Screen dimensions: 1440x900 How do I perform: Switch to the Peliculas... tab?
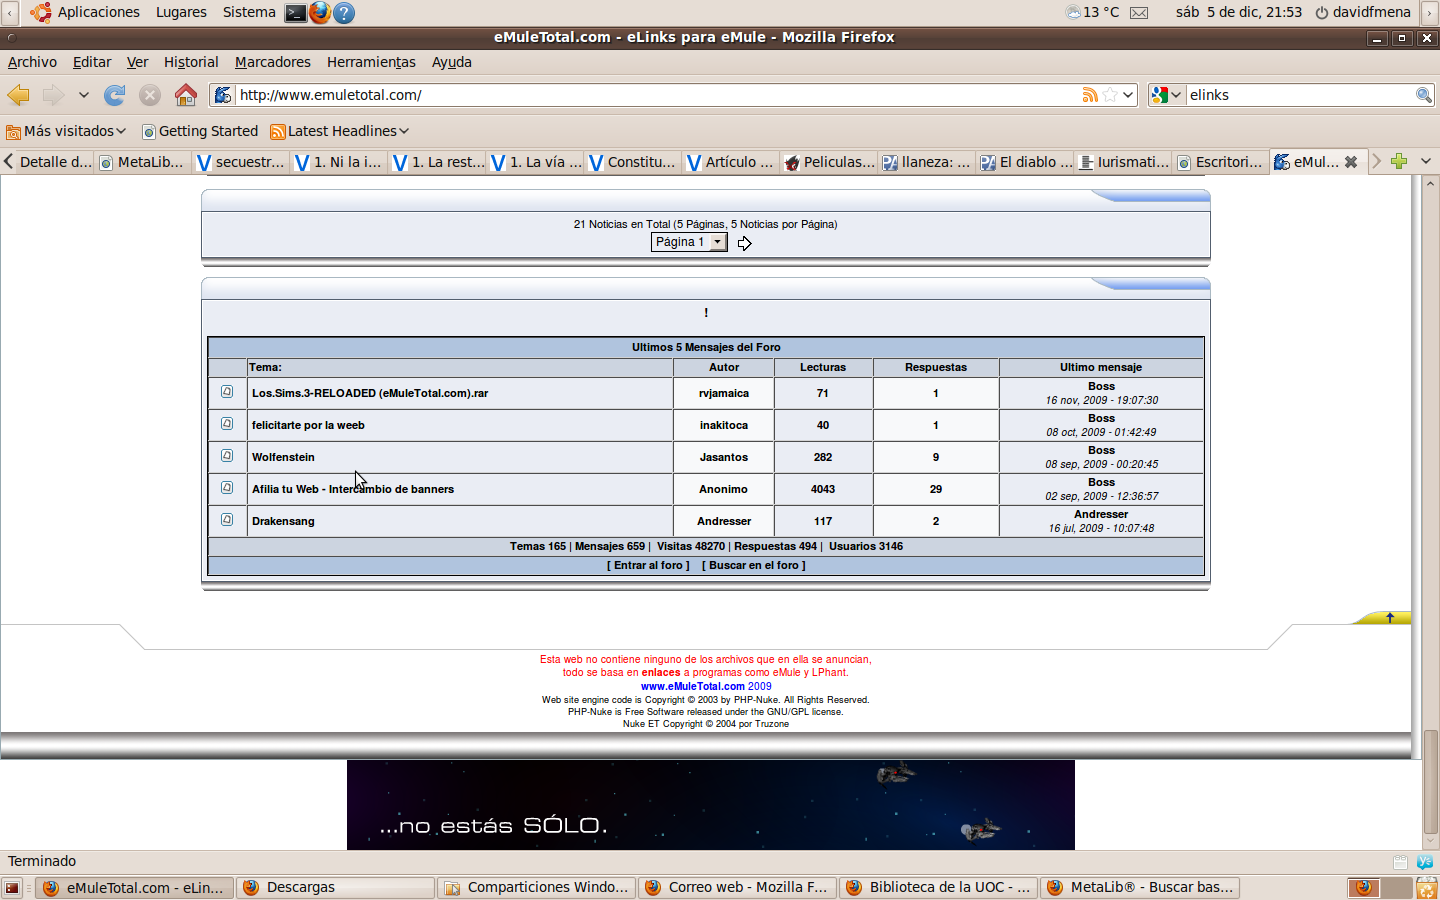[830, 162]
